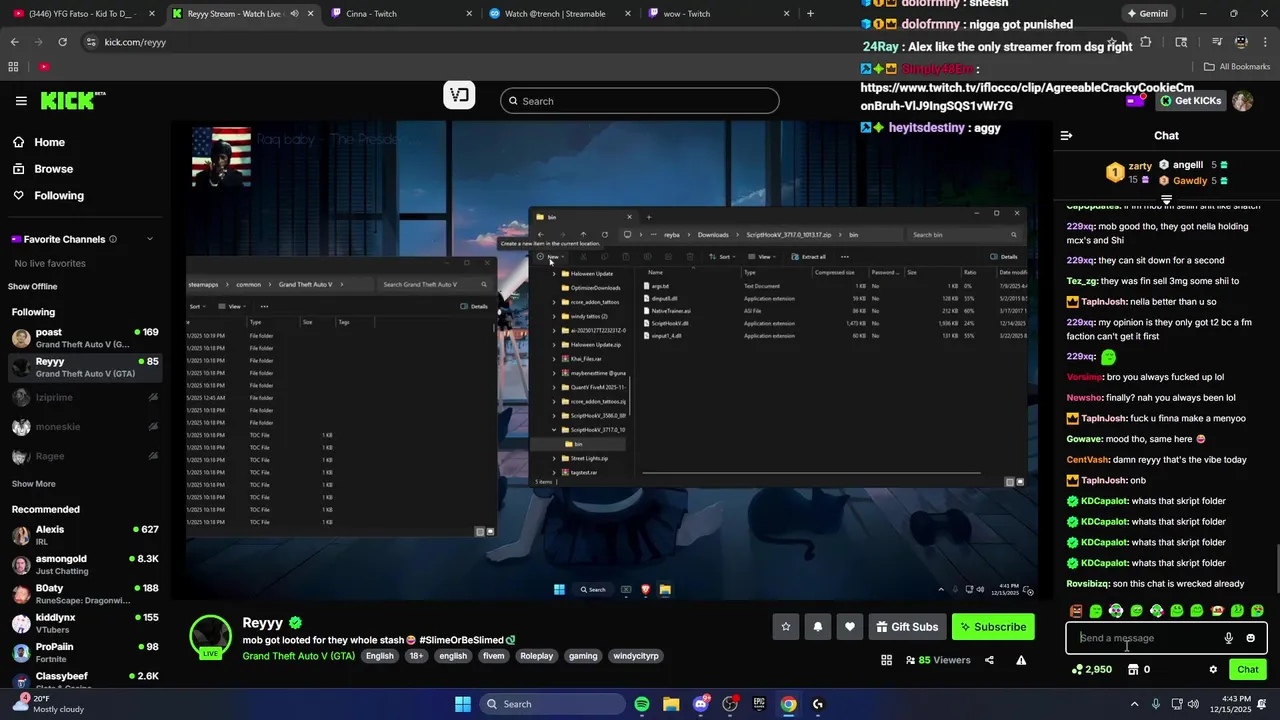Open Logitech G HUB from taskbar
This screenshot has height=720, width=1280.
[818, 704]
